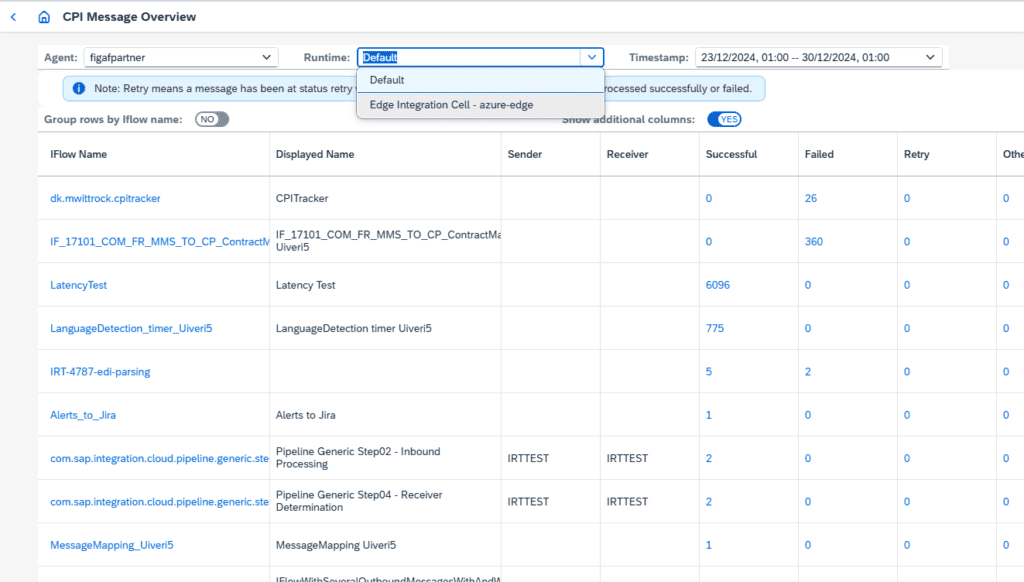Click the info icon in the note banner
The height and width of the screenshot is (582, 1024).
[x=78, y=88]
